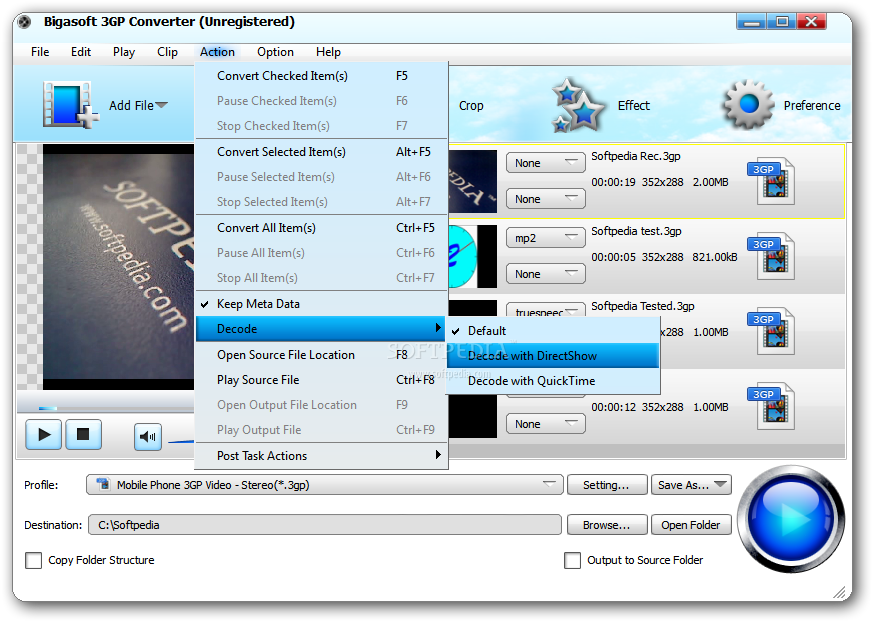The image size is (873, 622).
Task: Click the Softpedia preview video image
Action: pos(119,267)
